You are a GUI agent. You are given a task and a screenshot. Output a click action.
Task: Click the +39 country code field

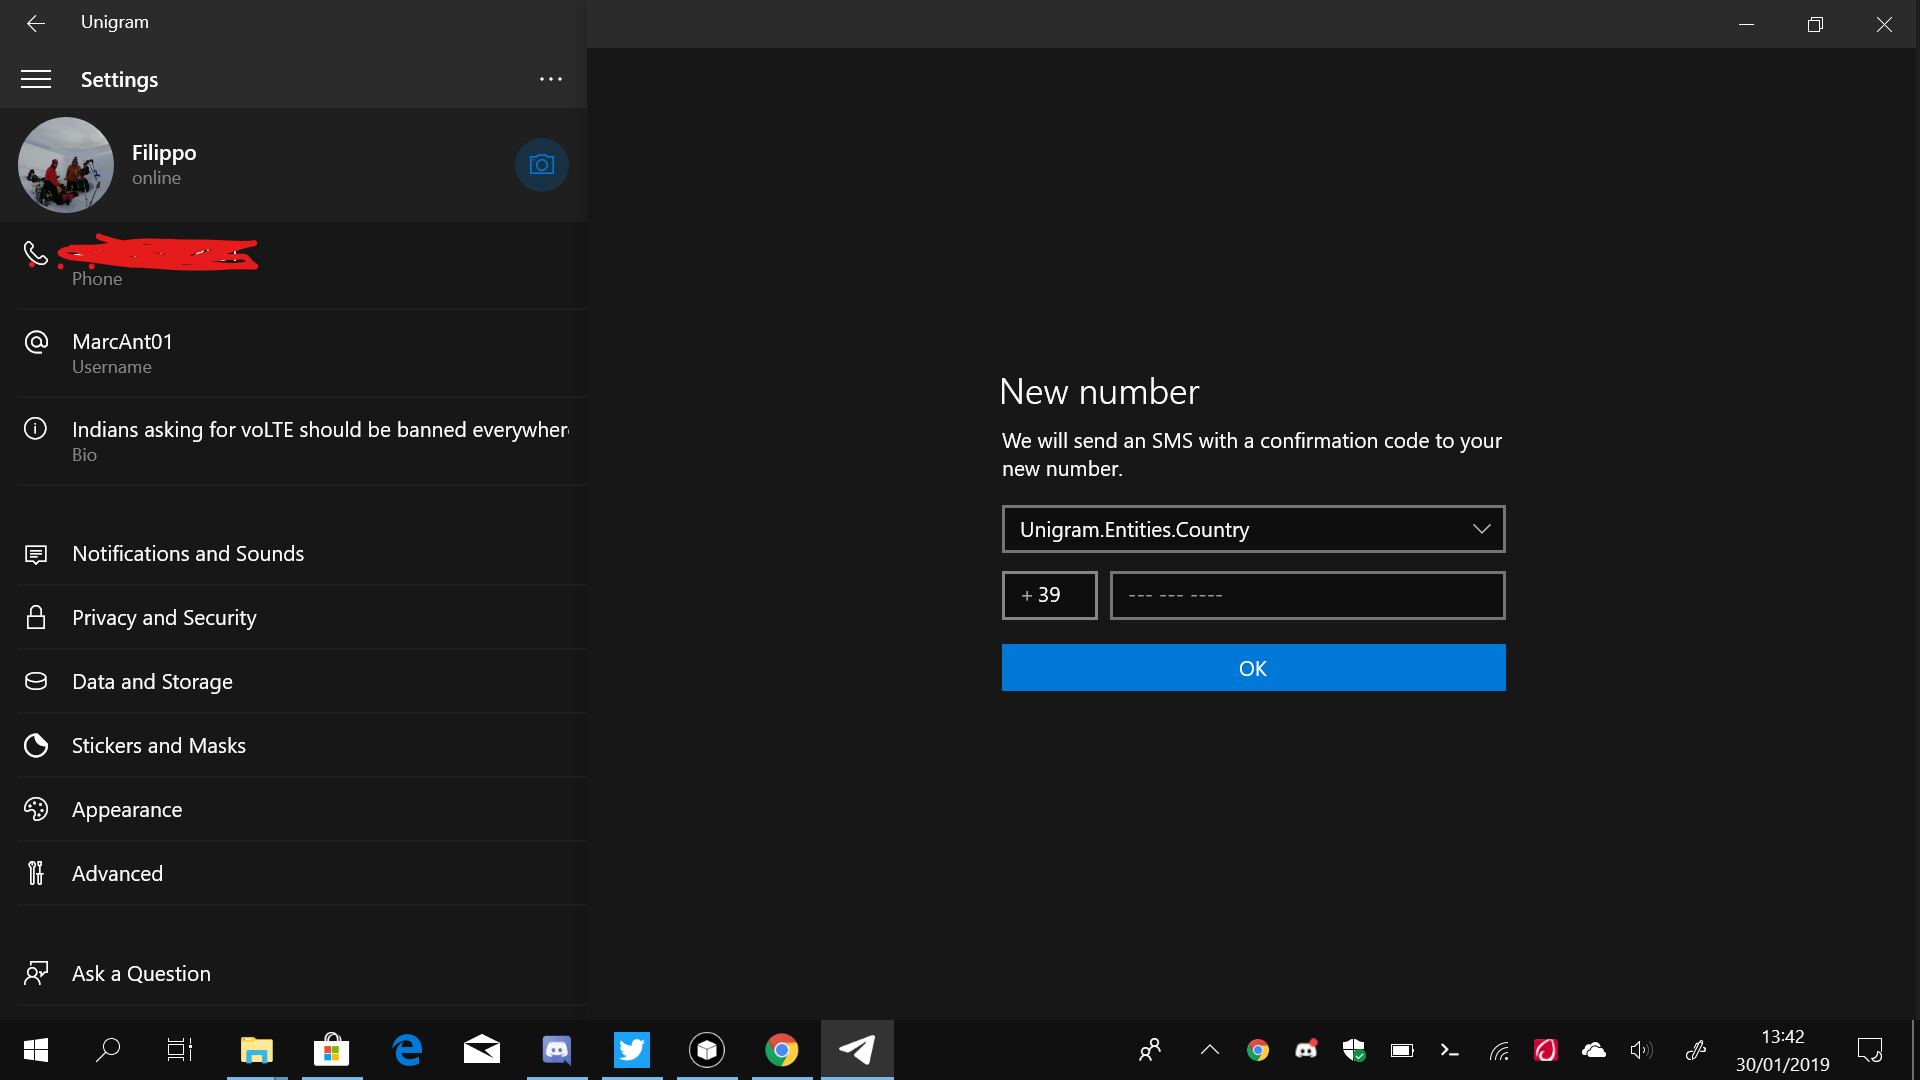coord(1050,596)
